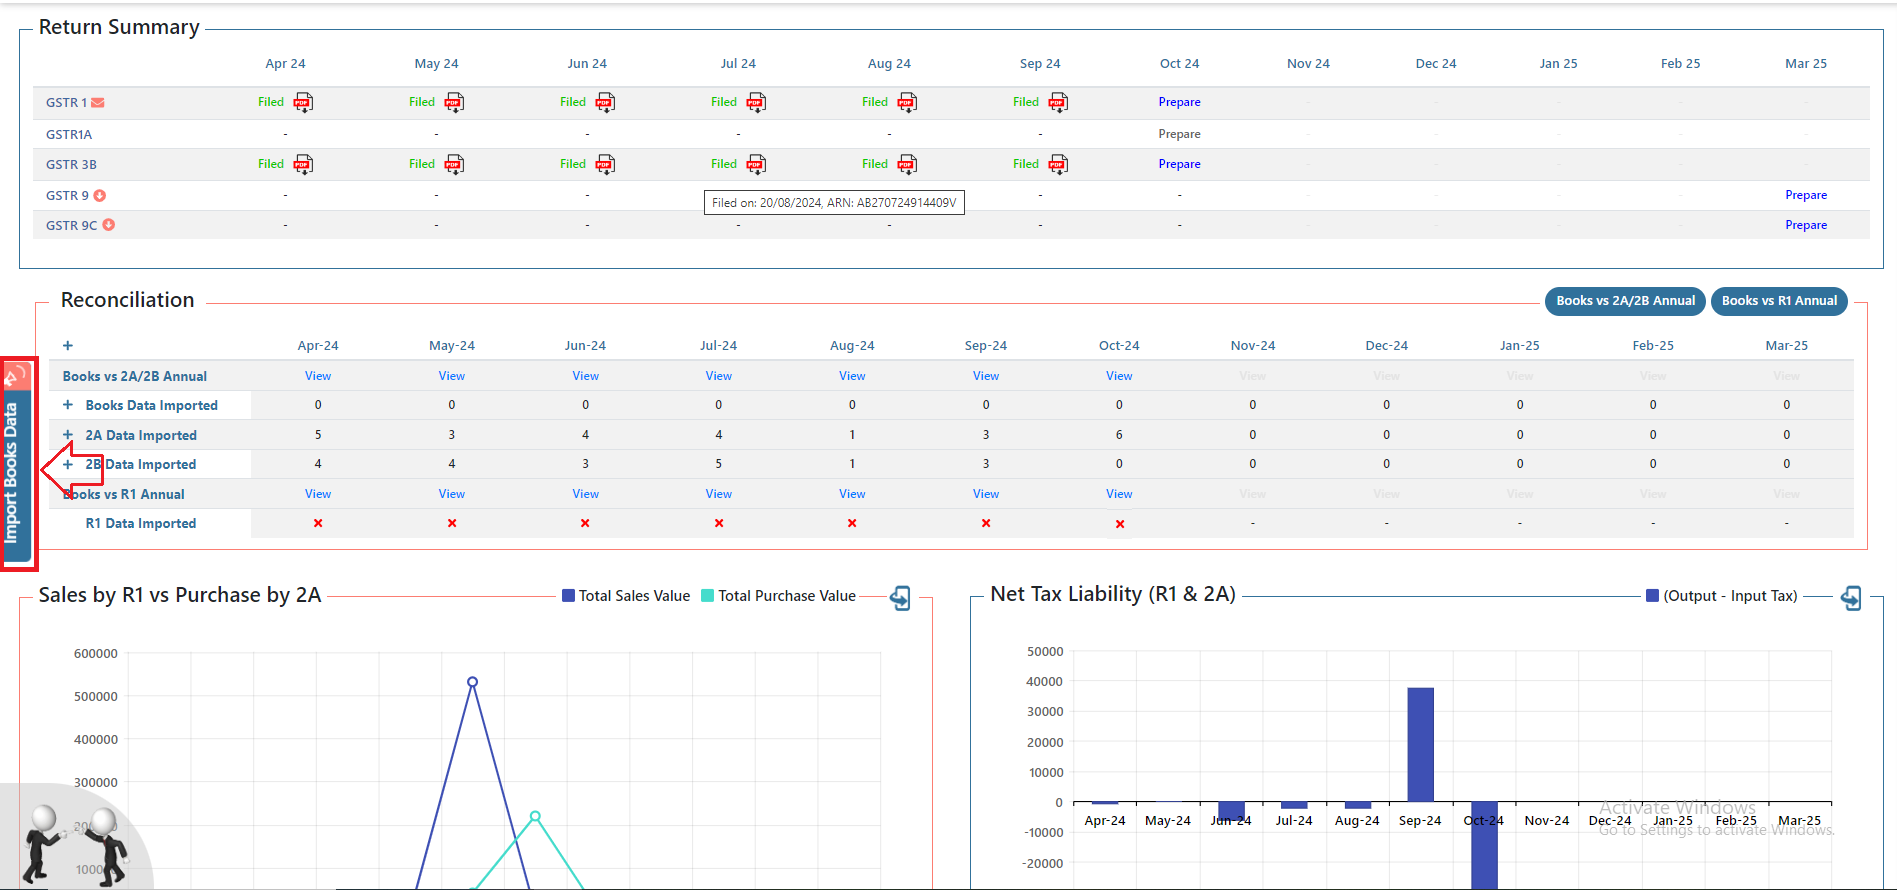Open Books vs 2A/2B Annual report

[1625, 301]
